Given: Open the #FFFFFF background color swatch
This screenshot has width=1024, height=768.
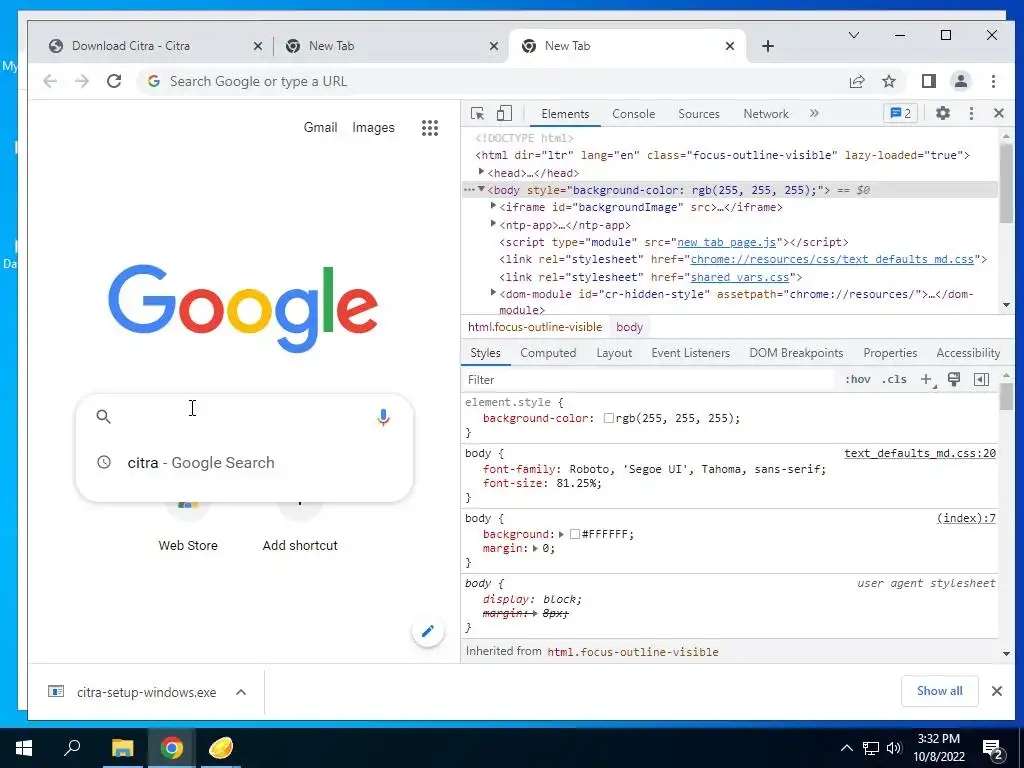Looking at the screenshot, I should coord(575,534).
